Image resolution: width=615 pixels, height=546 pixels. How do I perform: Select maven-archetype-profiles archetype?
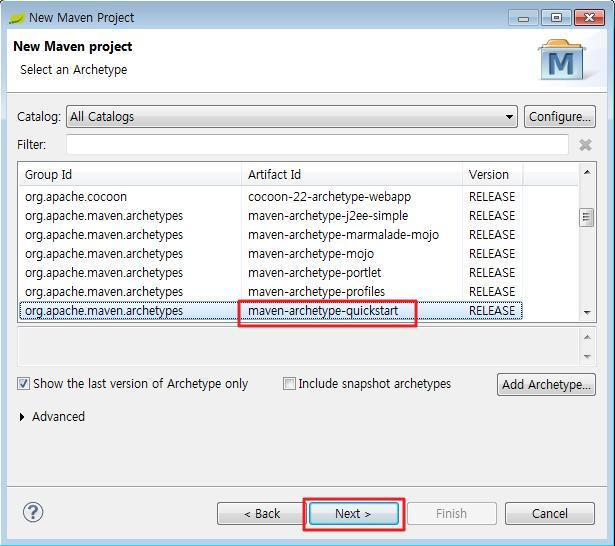pyautogui.click(x=271, y=291)
